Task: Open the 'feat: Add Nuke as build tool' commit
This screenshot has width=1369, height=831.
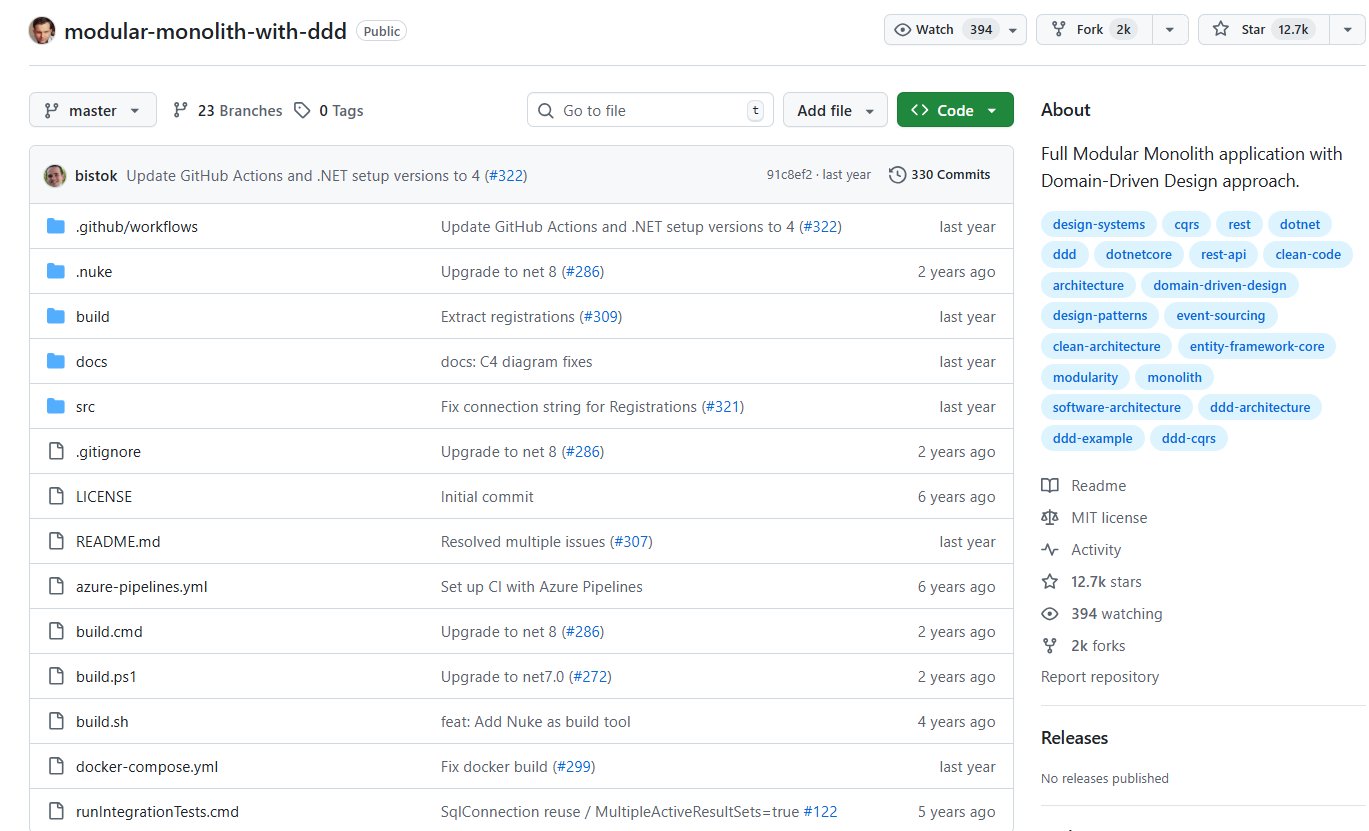Action: coord(536,722)
